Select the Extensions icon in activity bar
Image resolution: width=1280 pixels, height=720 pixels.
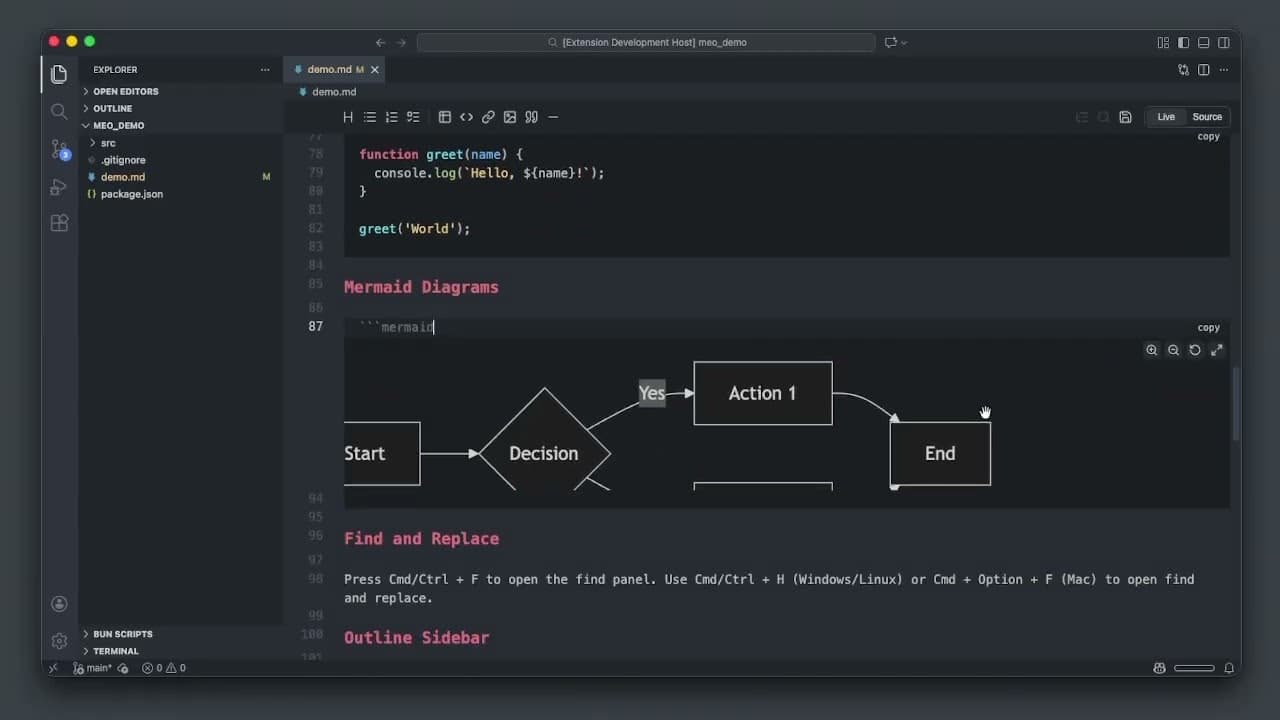click(x=59, y=223)
